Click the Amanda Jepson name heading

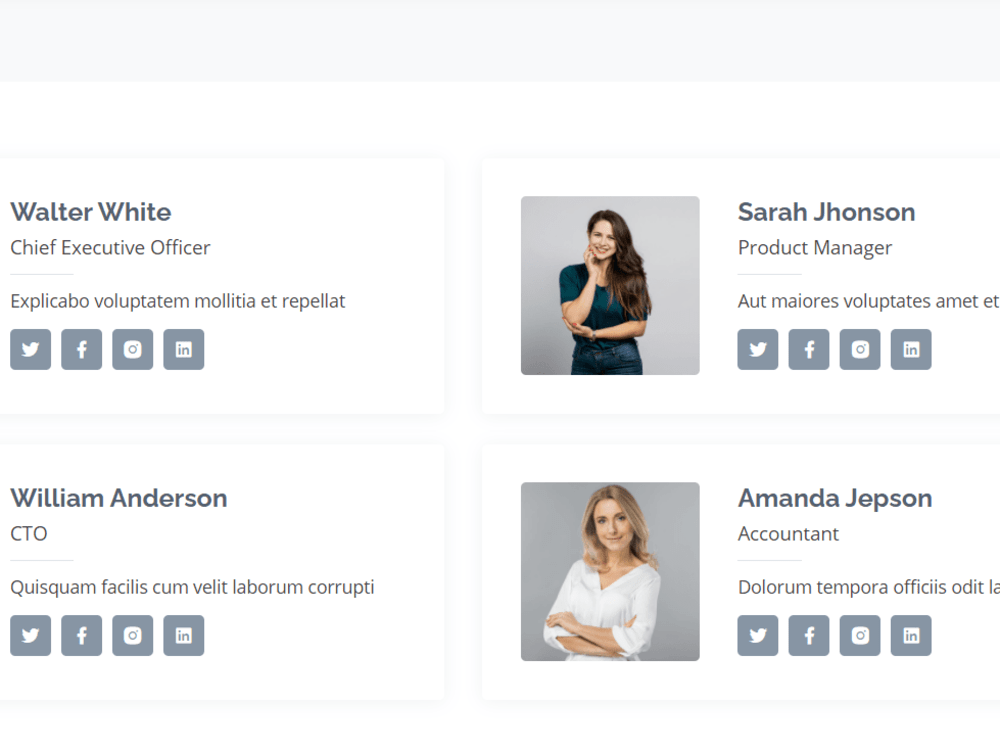pos(835,498)
